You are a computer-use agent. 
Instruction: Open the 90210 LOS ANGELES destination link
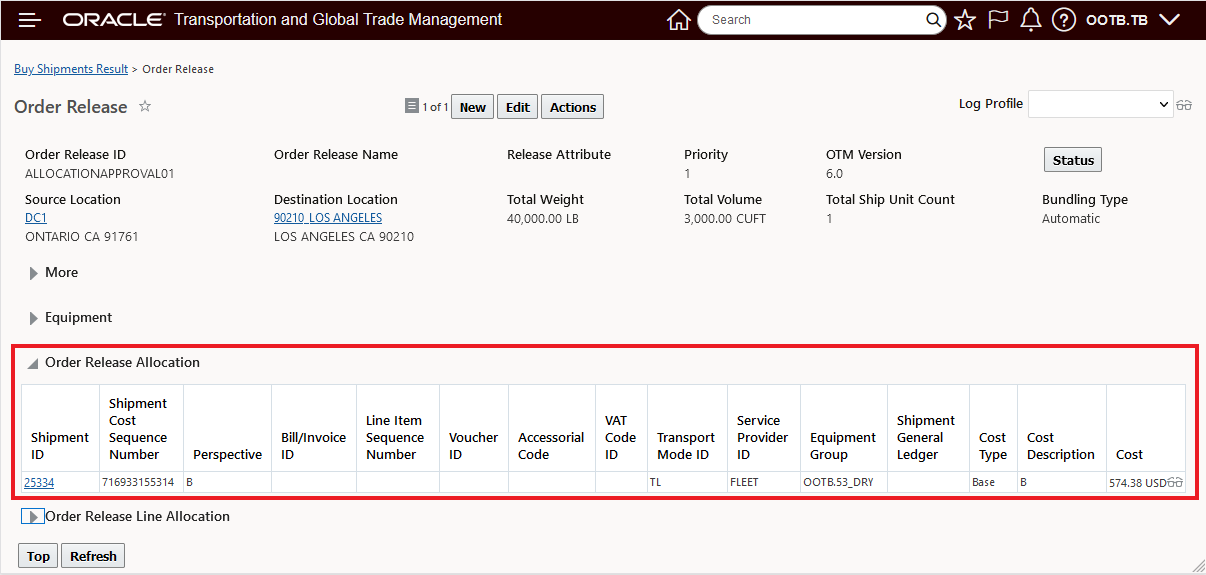pos(328,218)
